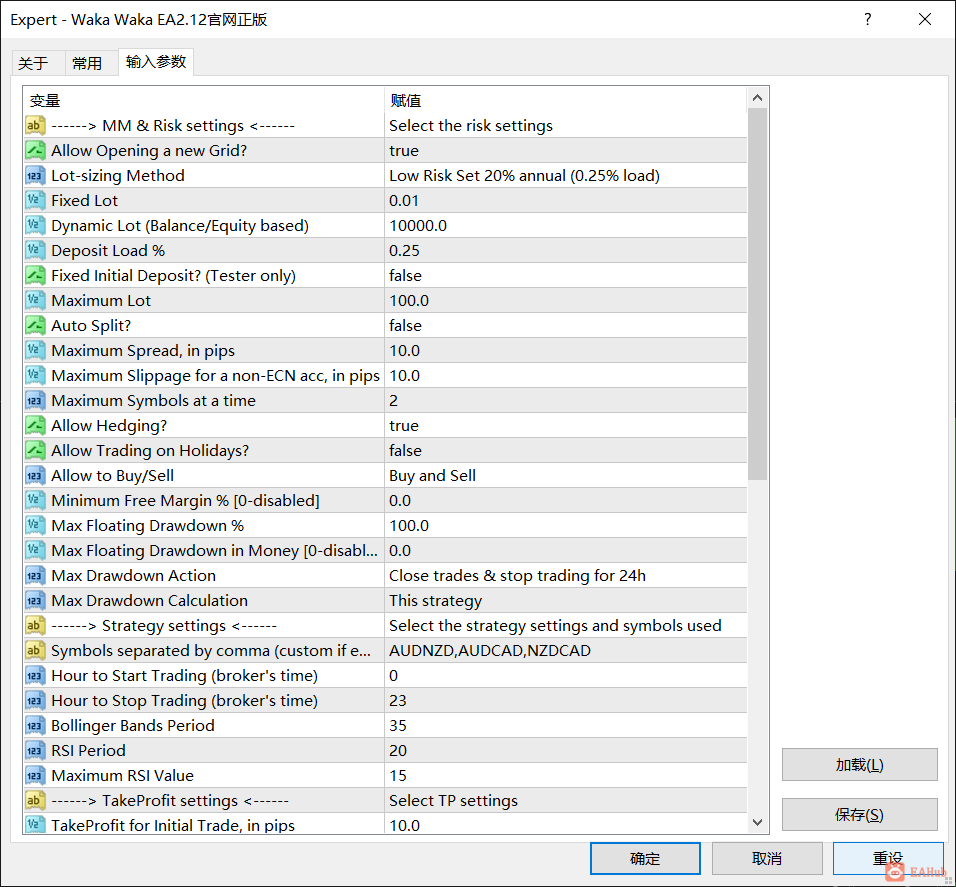The height and width of the screenshot is (887, 956).
Task: Click the icon beside Allow Trading on Holidays?
Action: (x=35, y=451)
